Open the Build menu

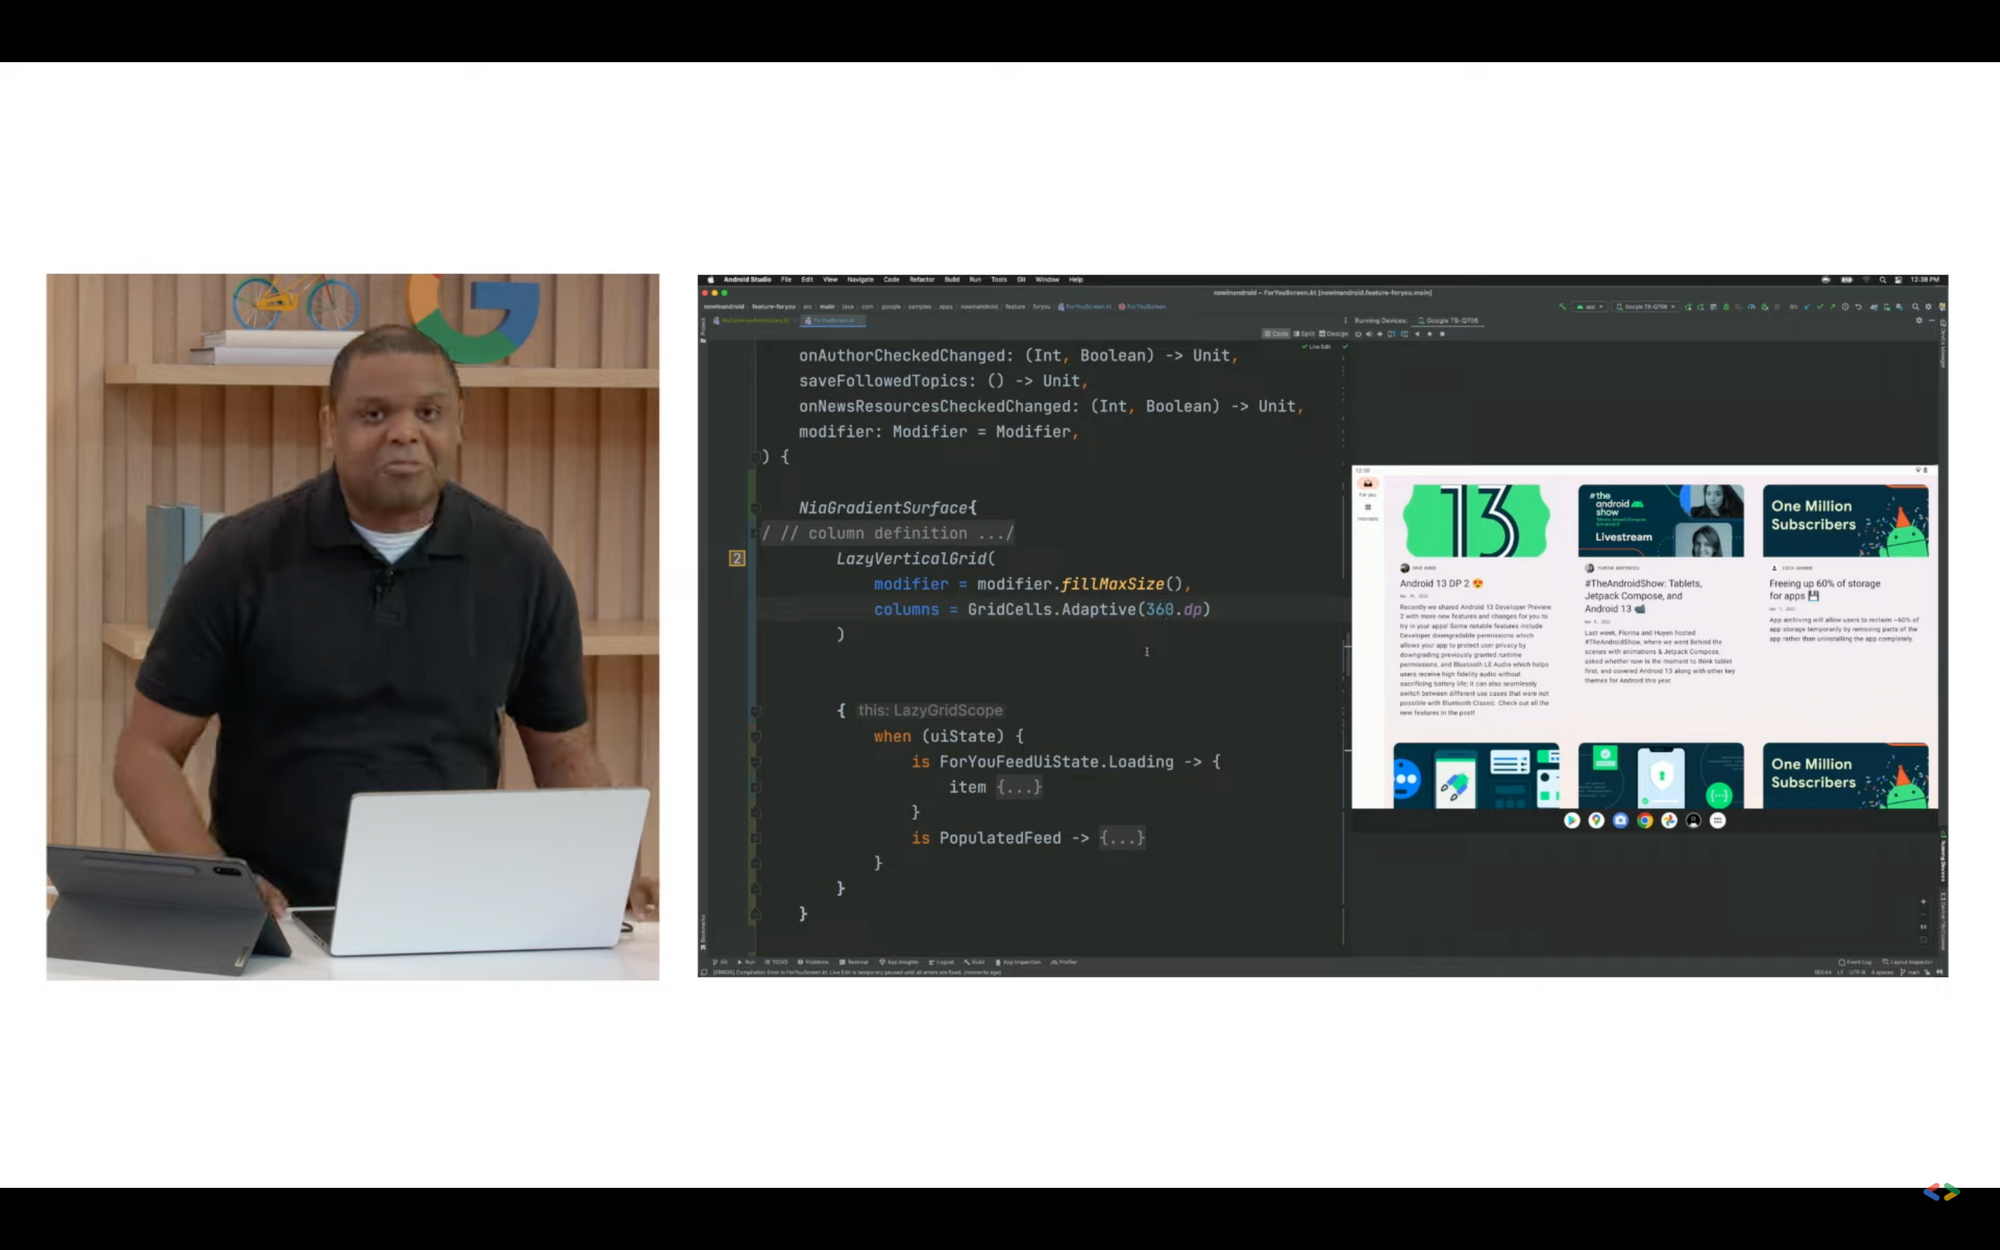click(952, 280)
